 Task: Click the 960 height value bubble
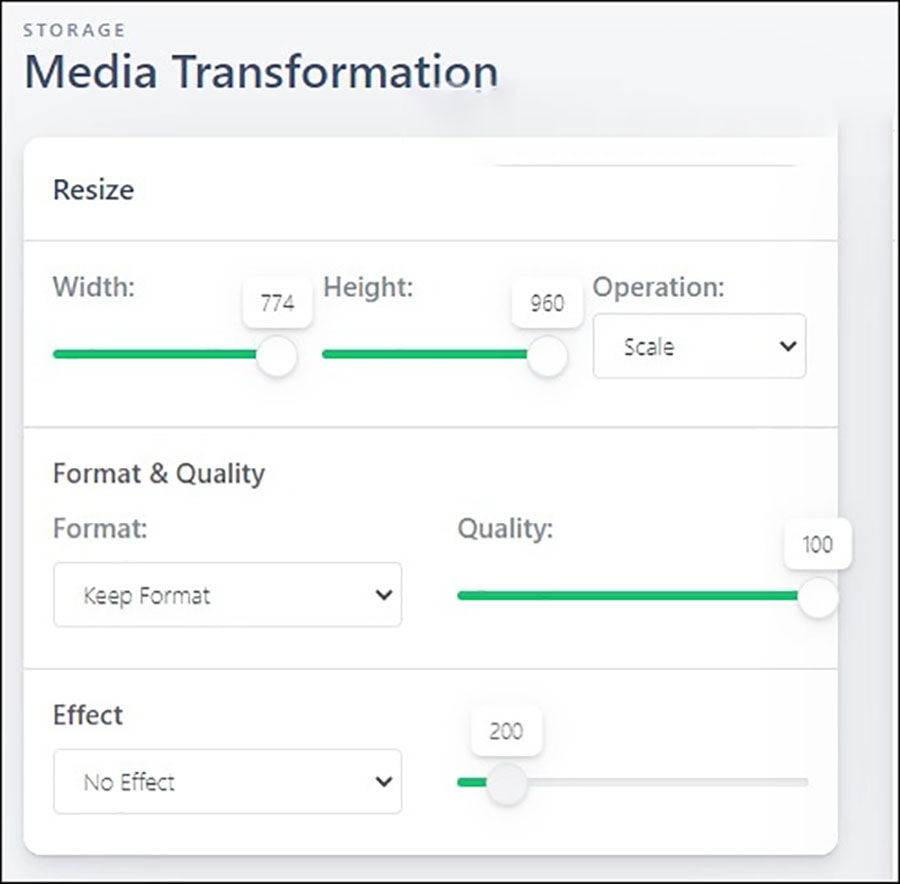pyautogui.click(x=547, y=303)
